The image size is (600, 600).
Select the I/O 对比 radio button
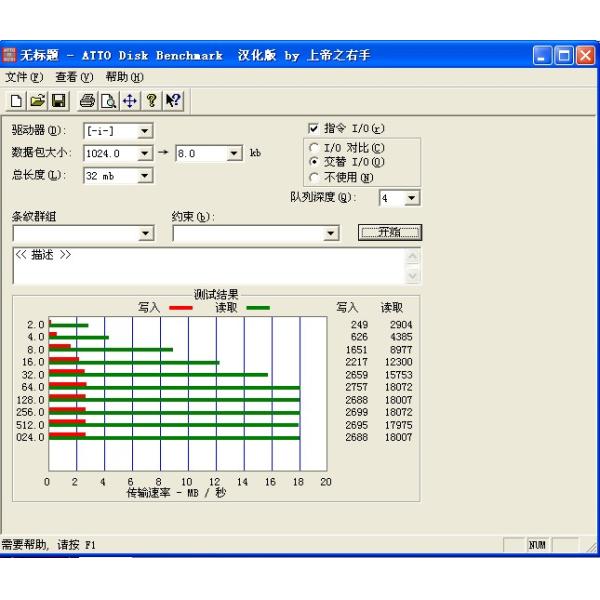pyautogui.click(x=314, y=148)
